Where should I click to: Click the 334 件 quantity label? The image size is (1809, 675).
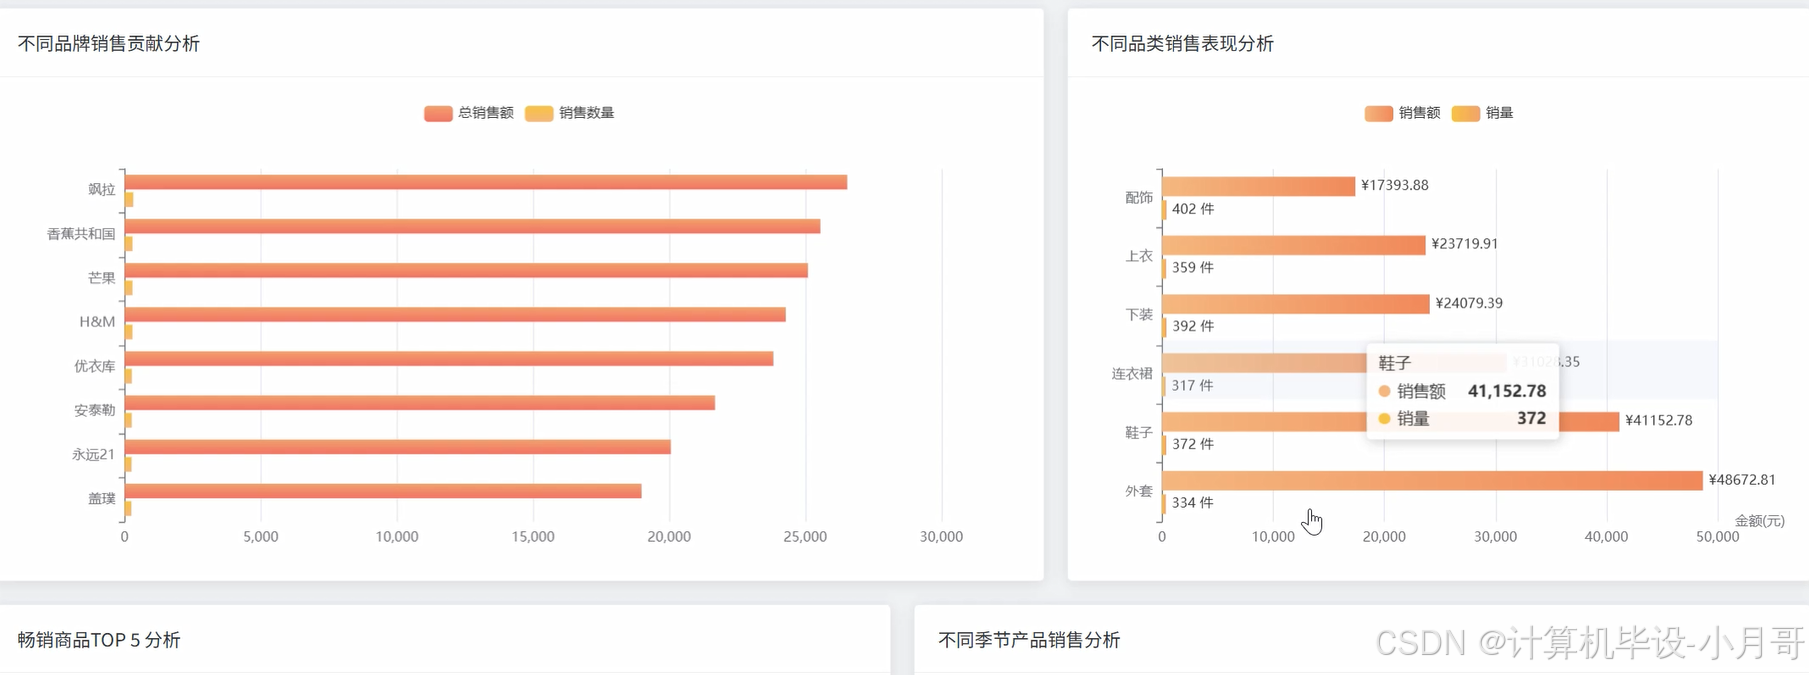[1193, 503]
